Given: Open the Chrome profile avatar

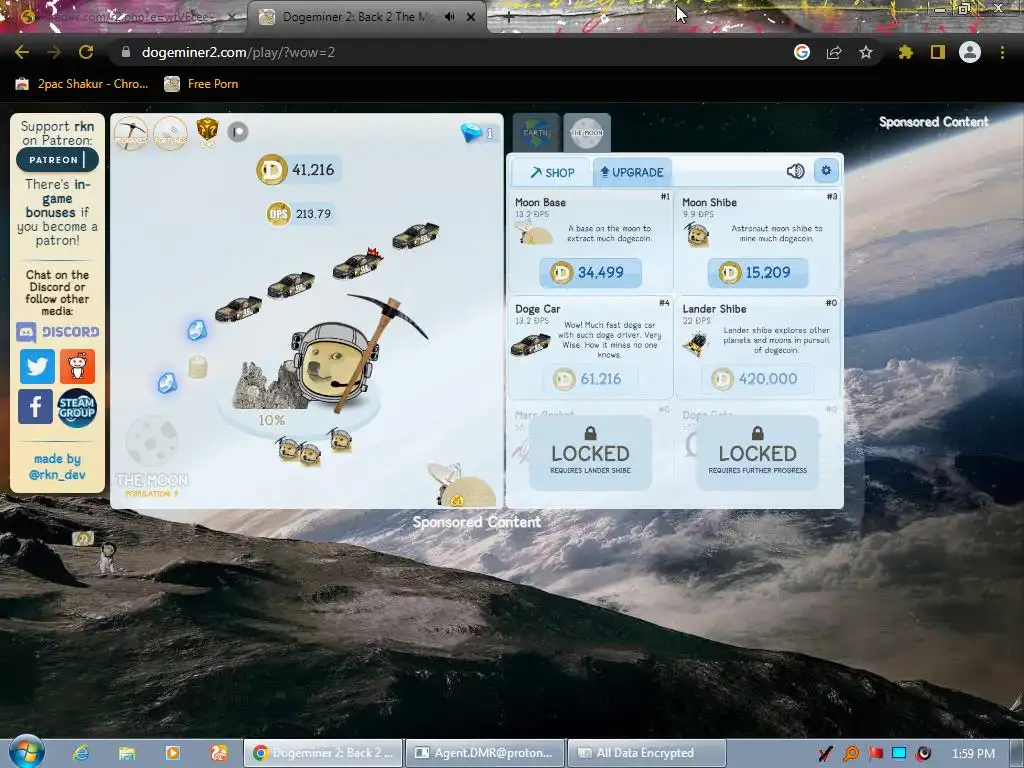Looking at the screenshot, I should tap(970, 52).
